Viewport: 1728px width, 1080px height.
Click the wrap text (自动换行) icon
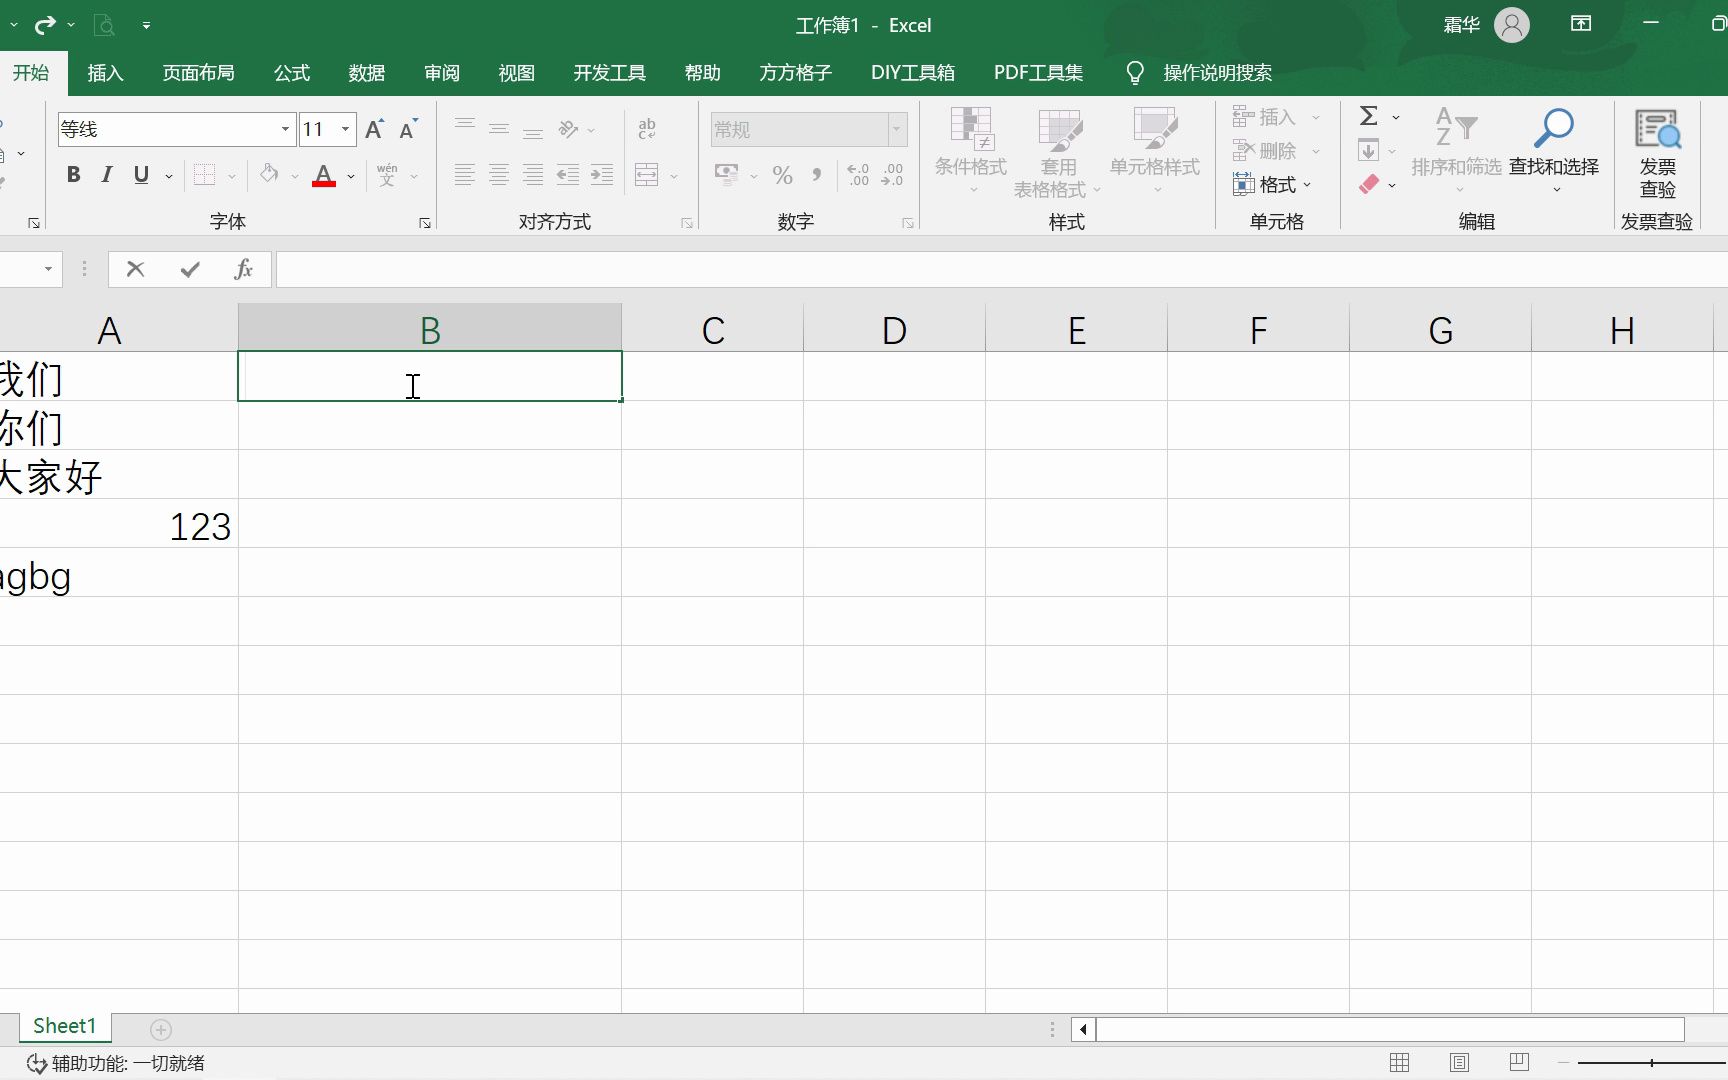click(x=647, y=129)
